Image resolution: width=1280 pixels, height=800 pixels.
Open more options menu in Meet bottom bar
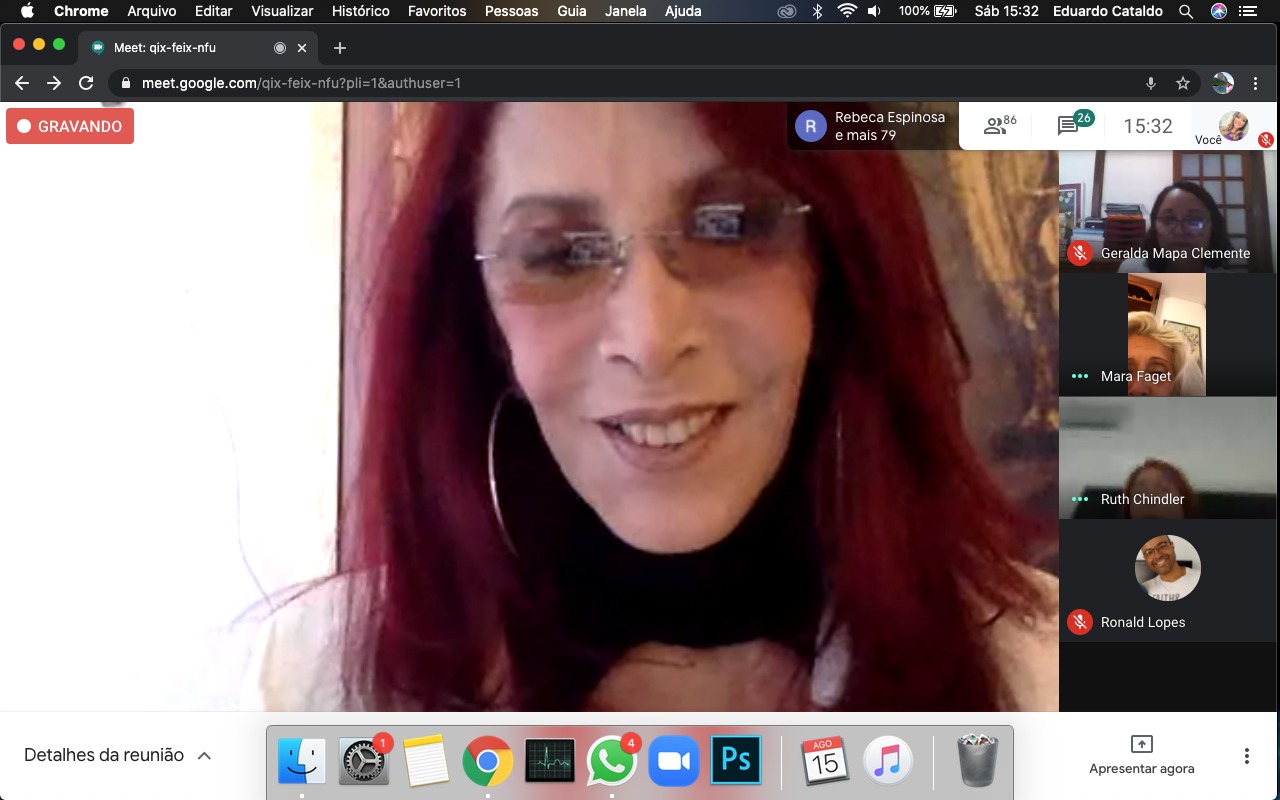[x=1246, y=756]
